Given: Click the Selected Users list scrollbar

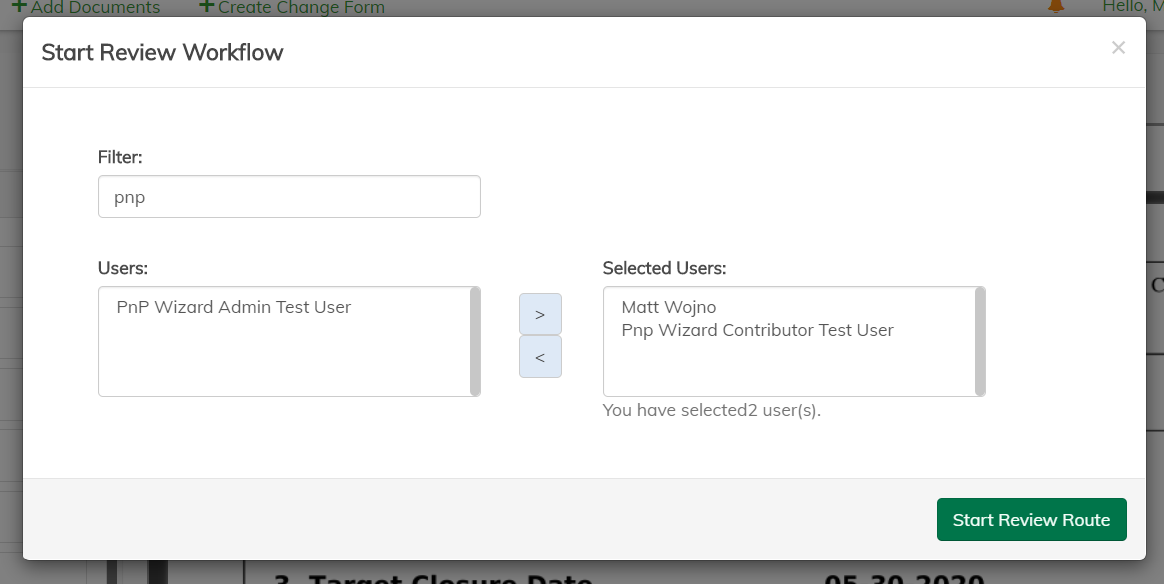Looking at the screenshot, I should point(980,341).
